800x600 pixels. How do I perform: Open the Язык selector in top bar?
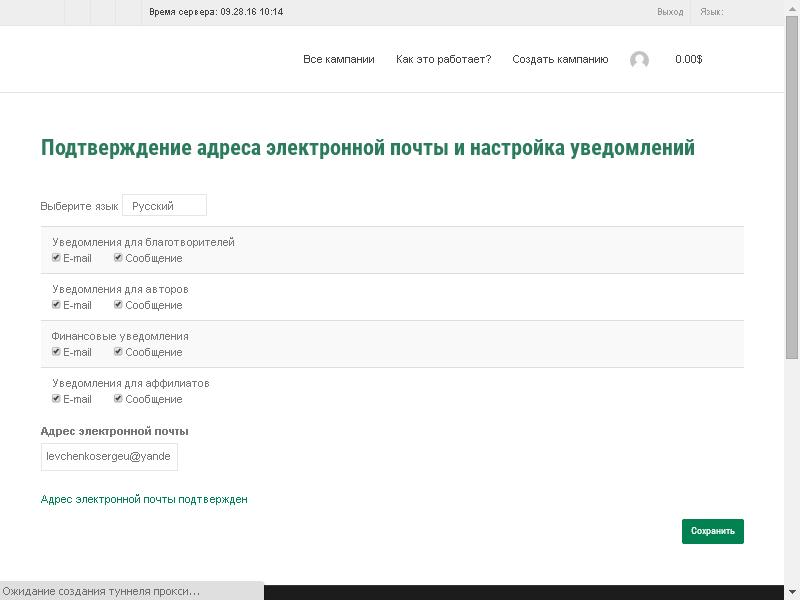click(711, 12)
